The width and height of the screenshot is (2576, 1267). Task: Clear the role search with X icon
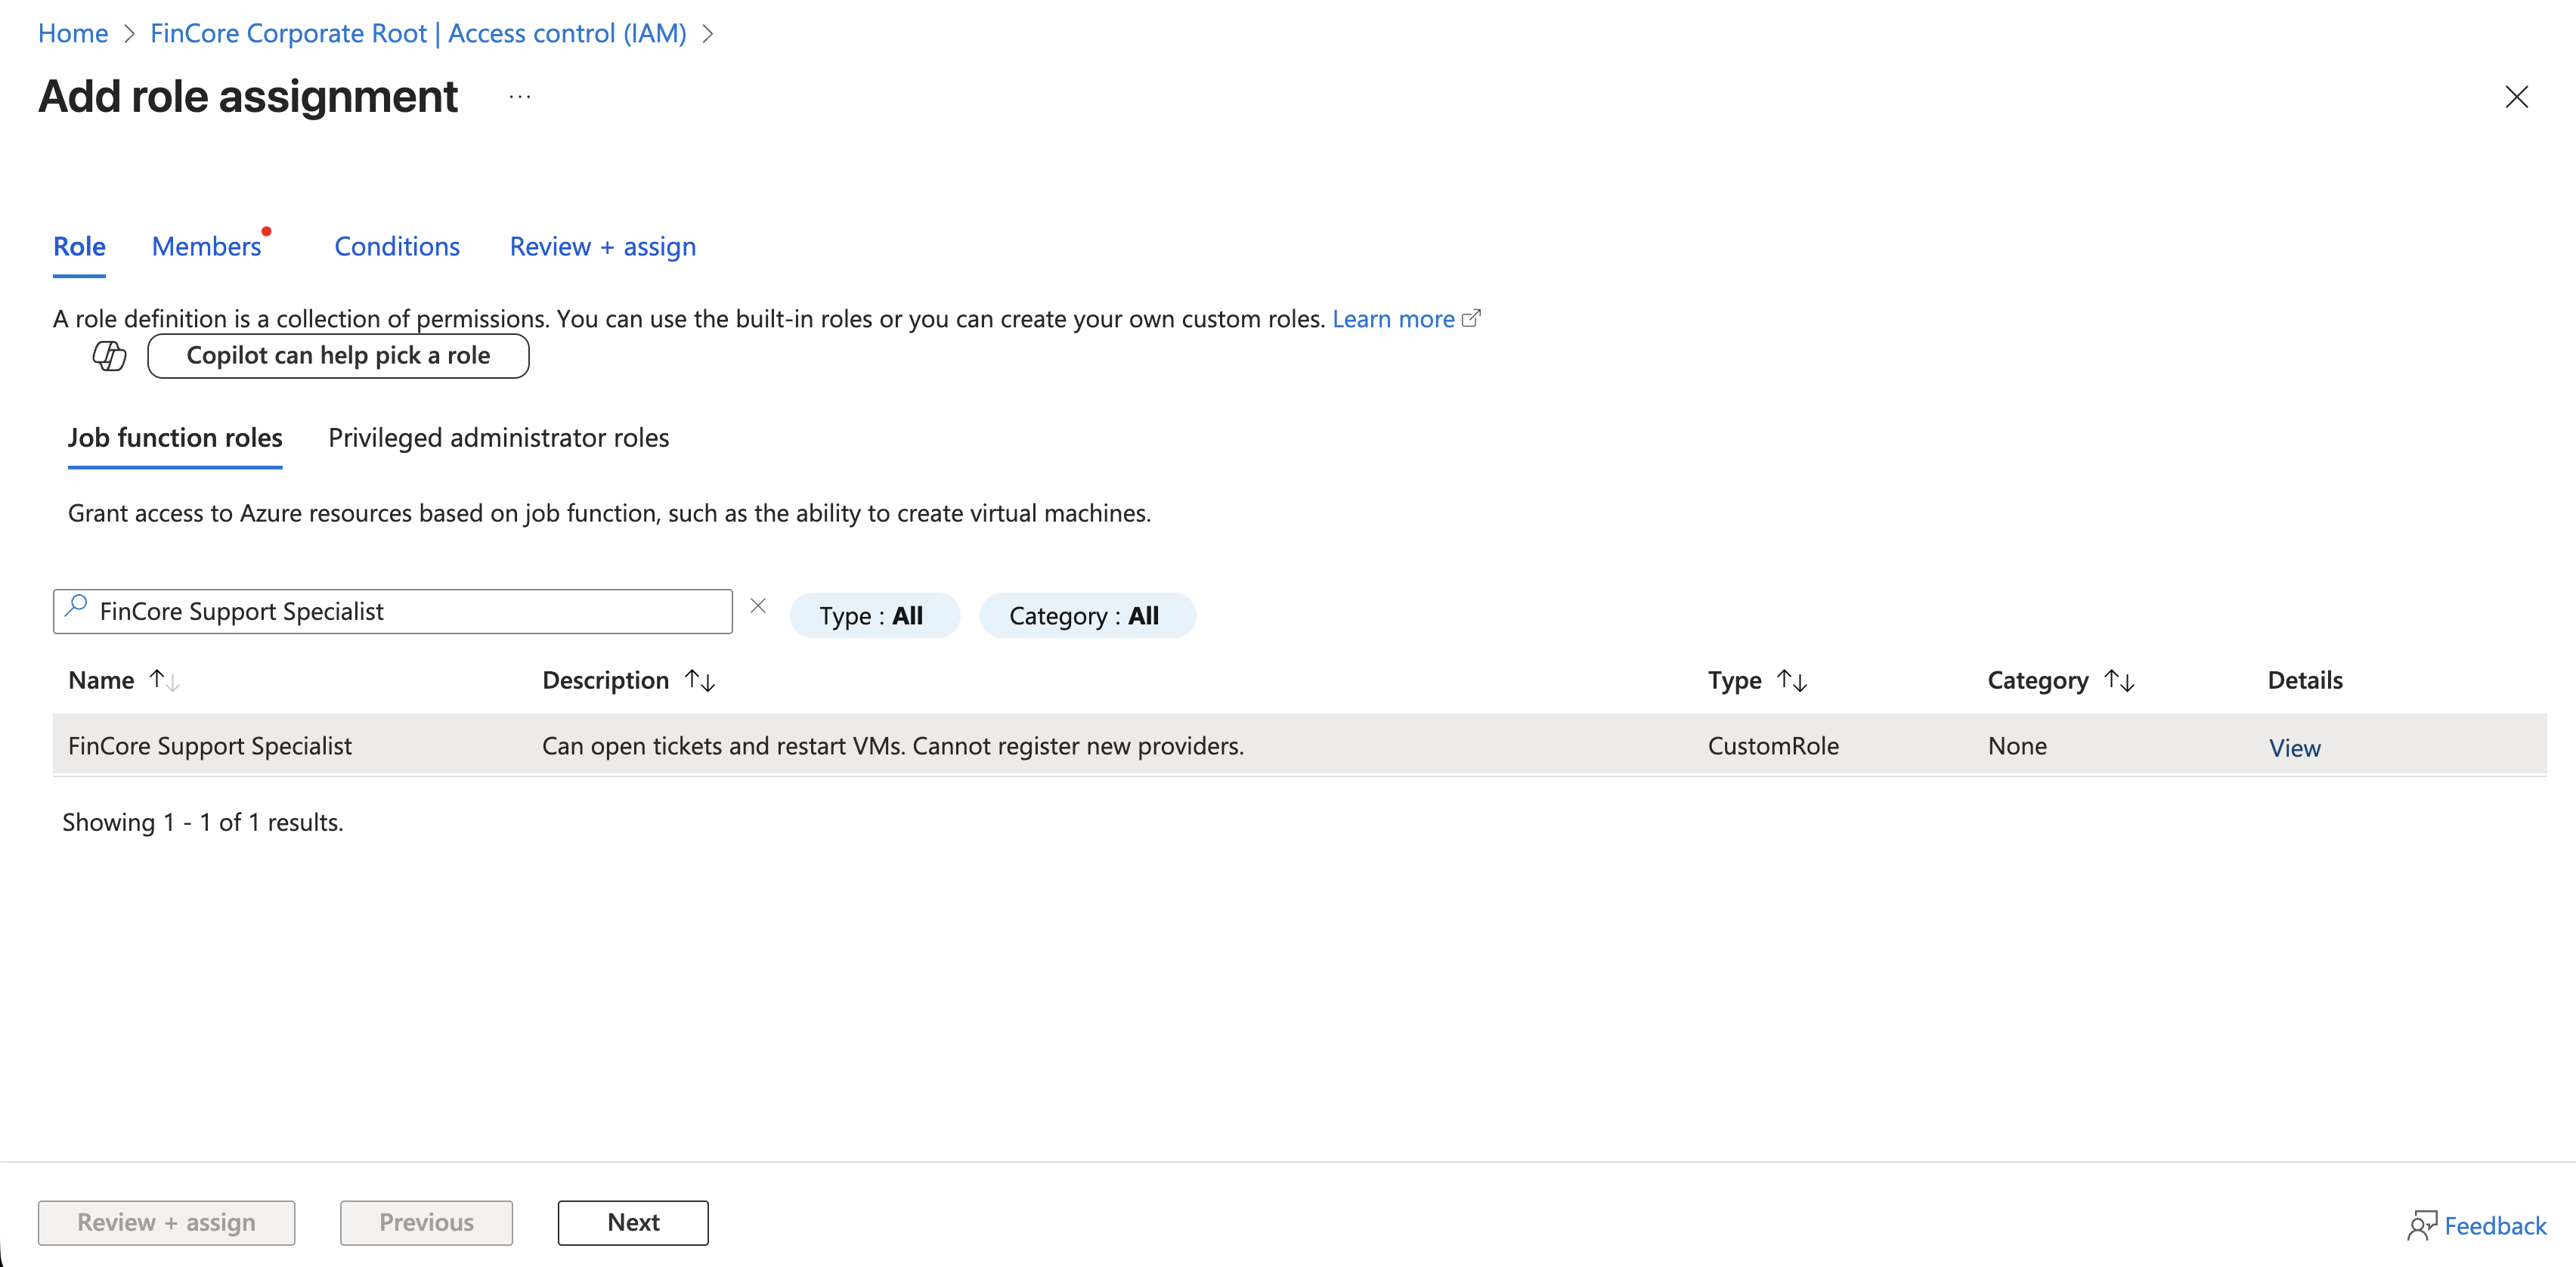[758, 606]
